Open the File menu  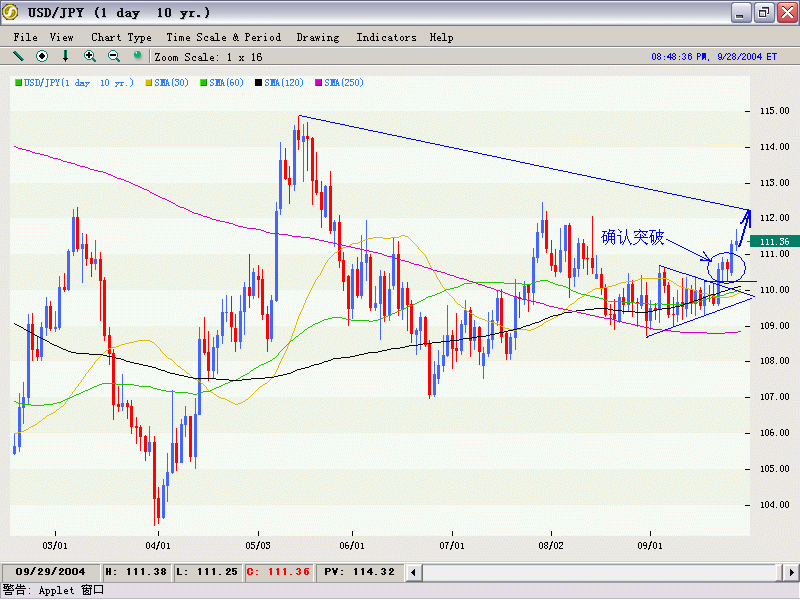pos(26,37)
